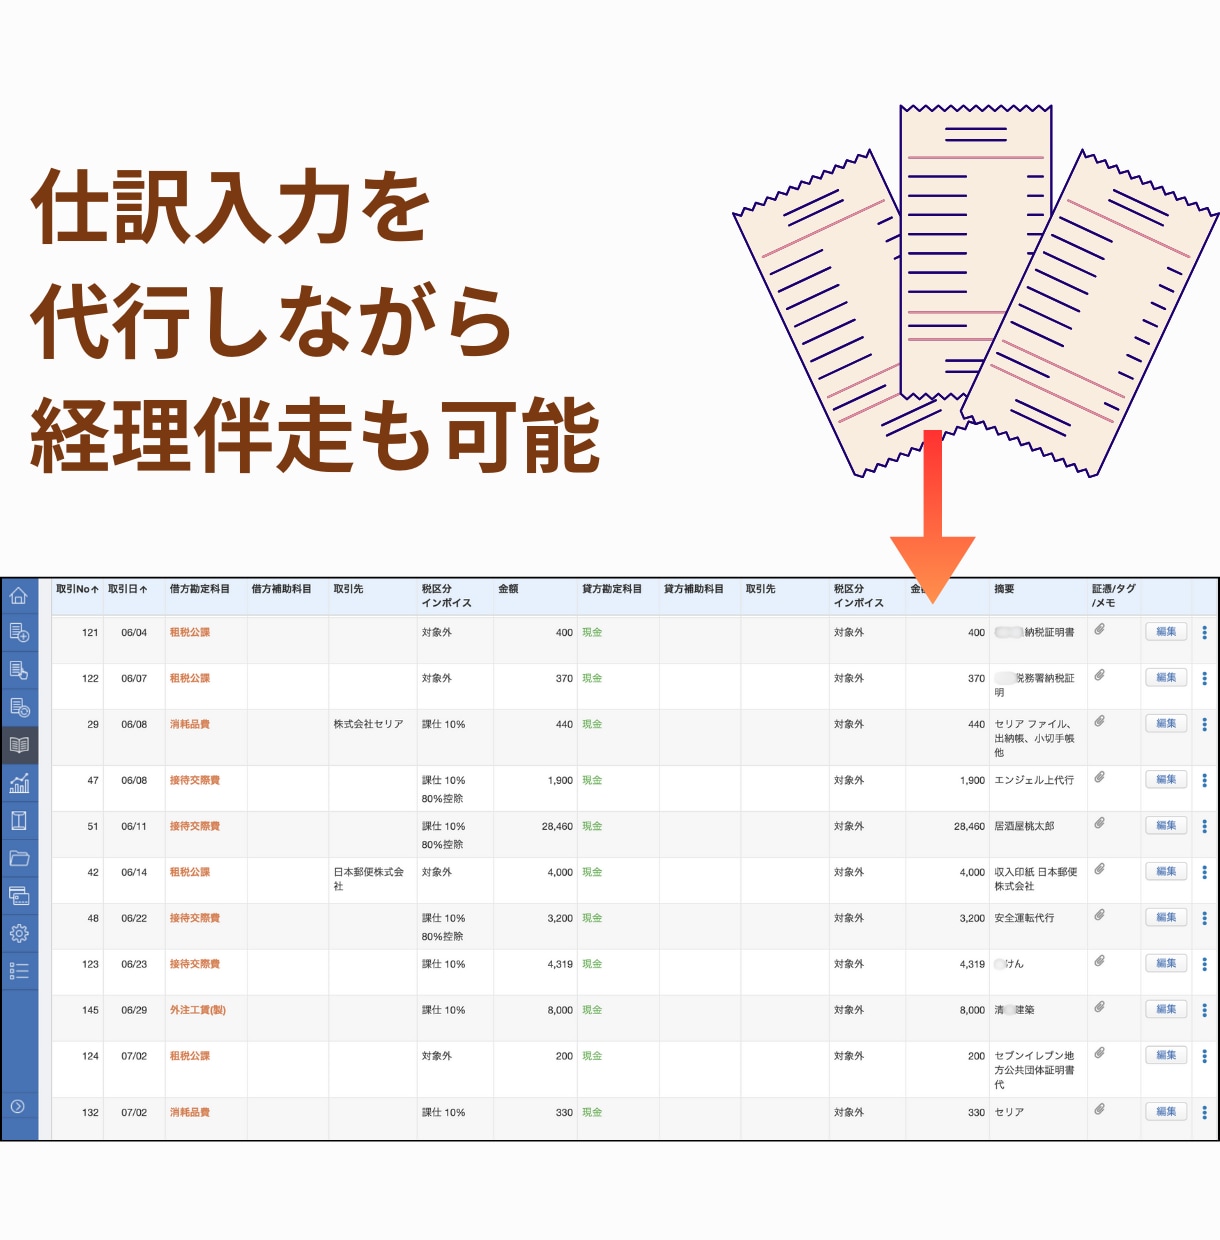Open the 消耗品費 link in row 29
Viewport: 1220px width, 1240px height.
click(190, 725)
